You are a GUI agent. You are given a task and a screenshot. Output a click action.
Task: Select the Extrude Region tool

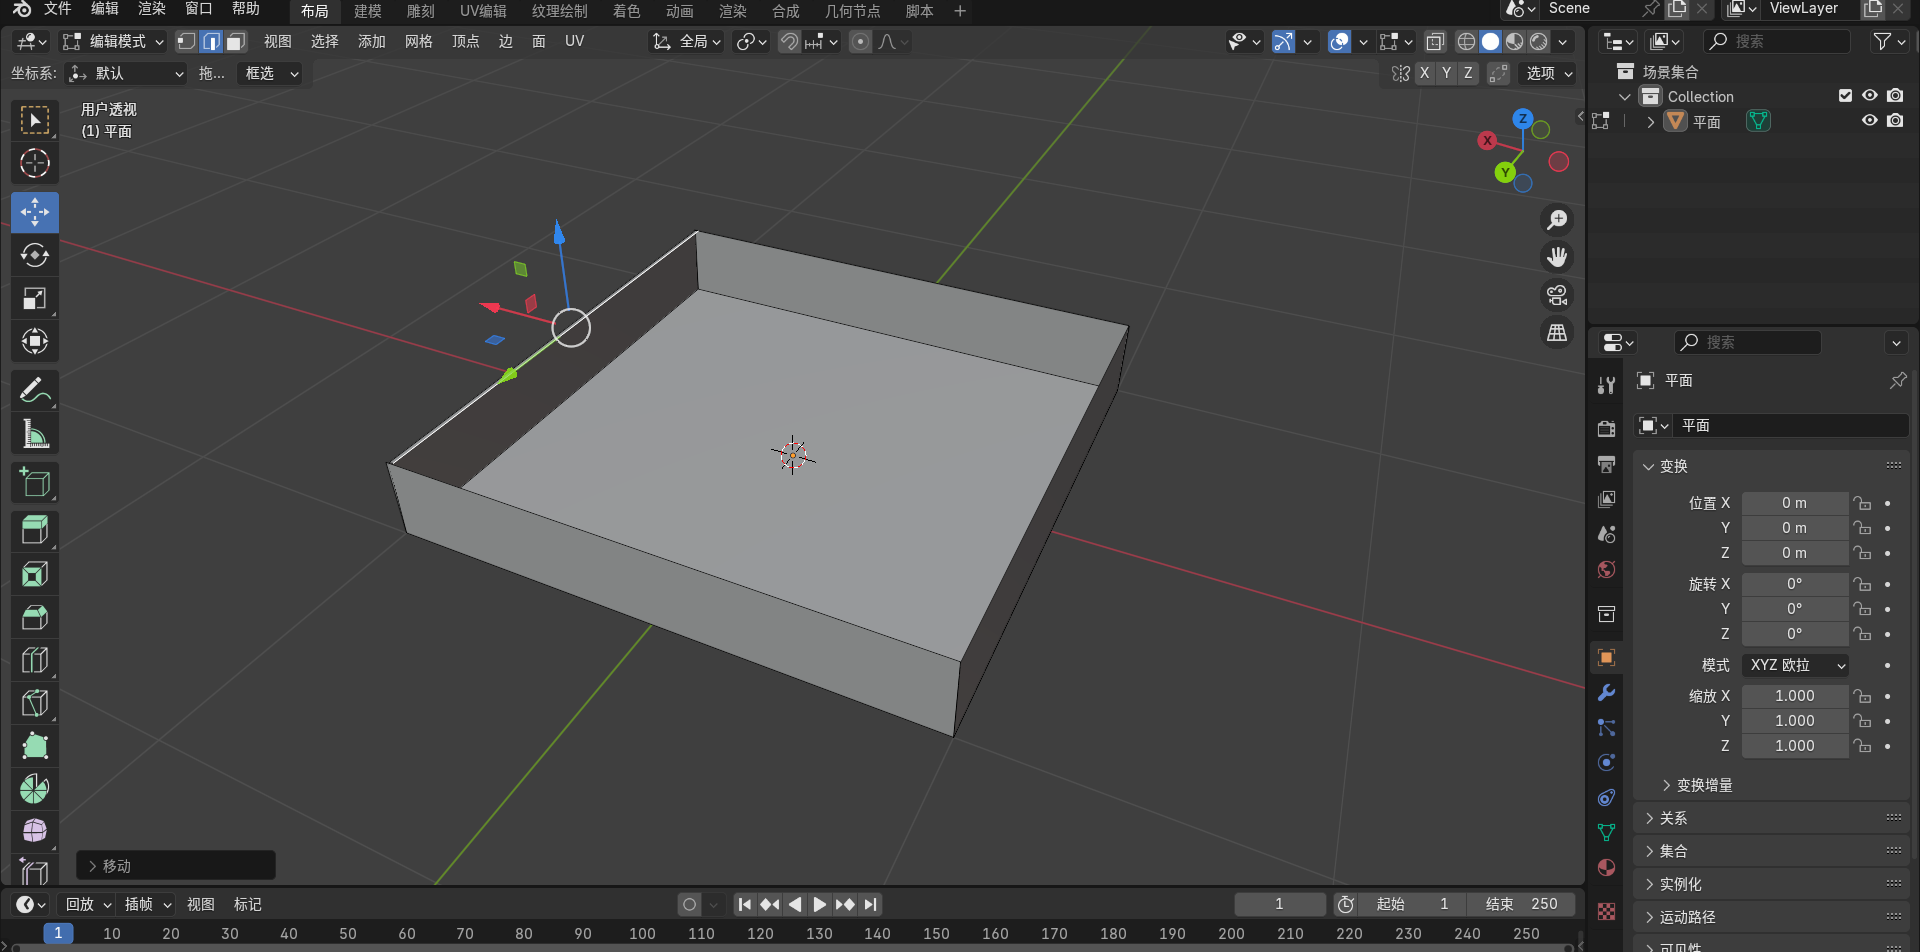(35, 530)
